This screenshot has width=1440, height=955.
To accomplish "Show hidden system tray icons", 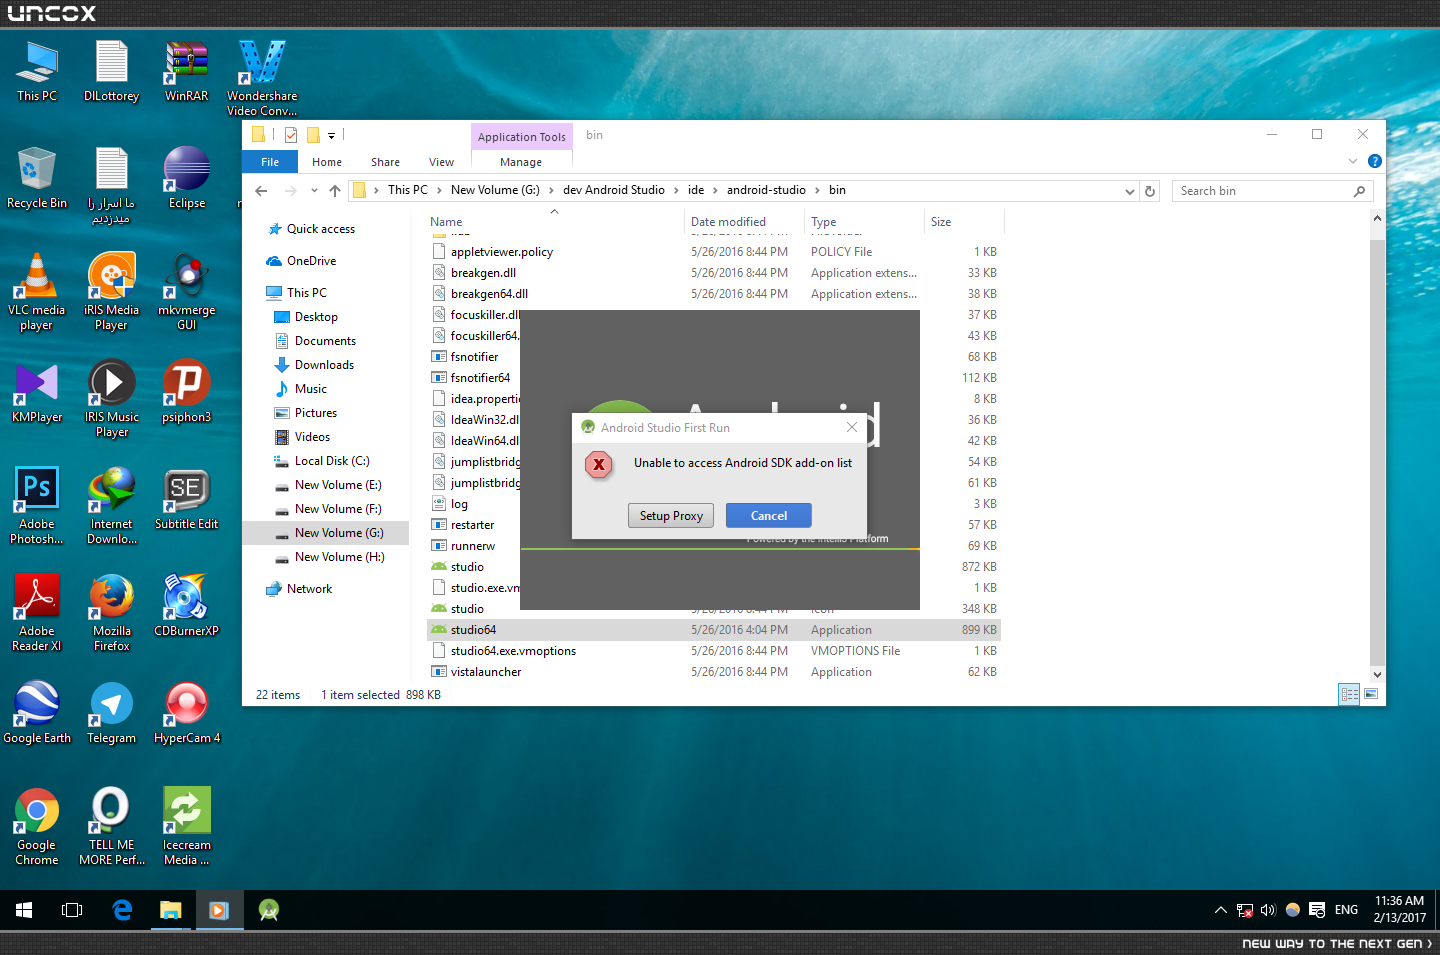I will (1221, 910).
